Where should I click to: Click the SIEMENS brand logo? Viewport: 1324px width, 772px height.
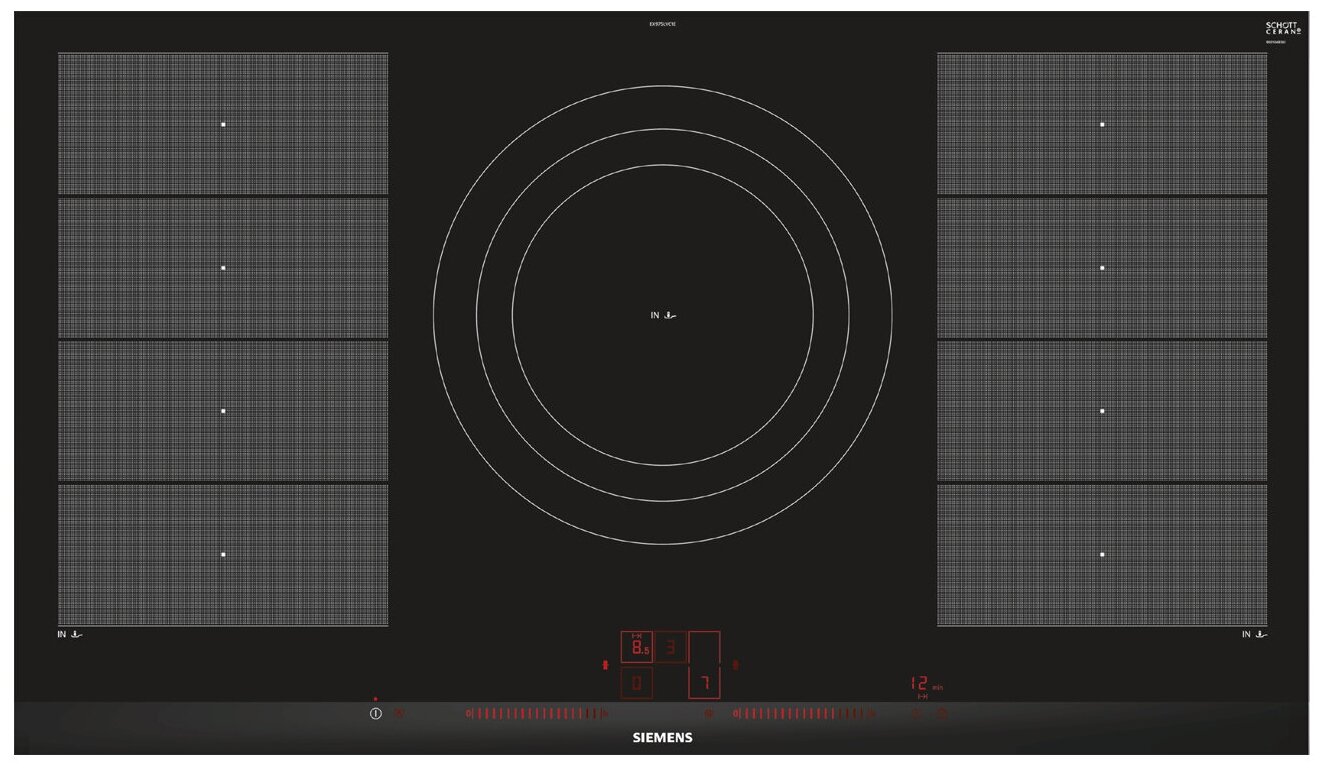click(662, 738)
